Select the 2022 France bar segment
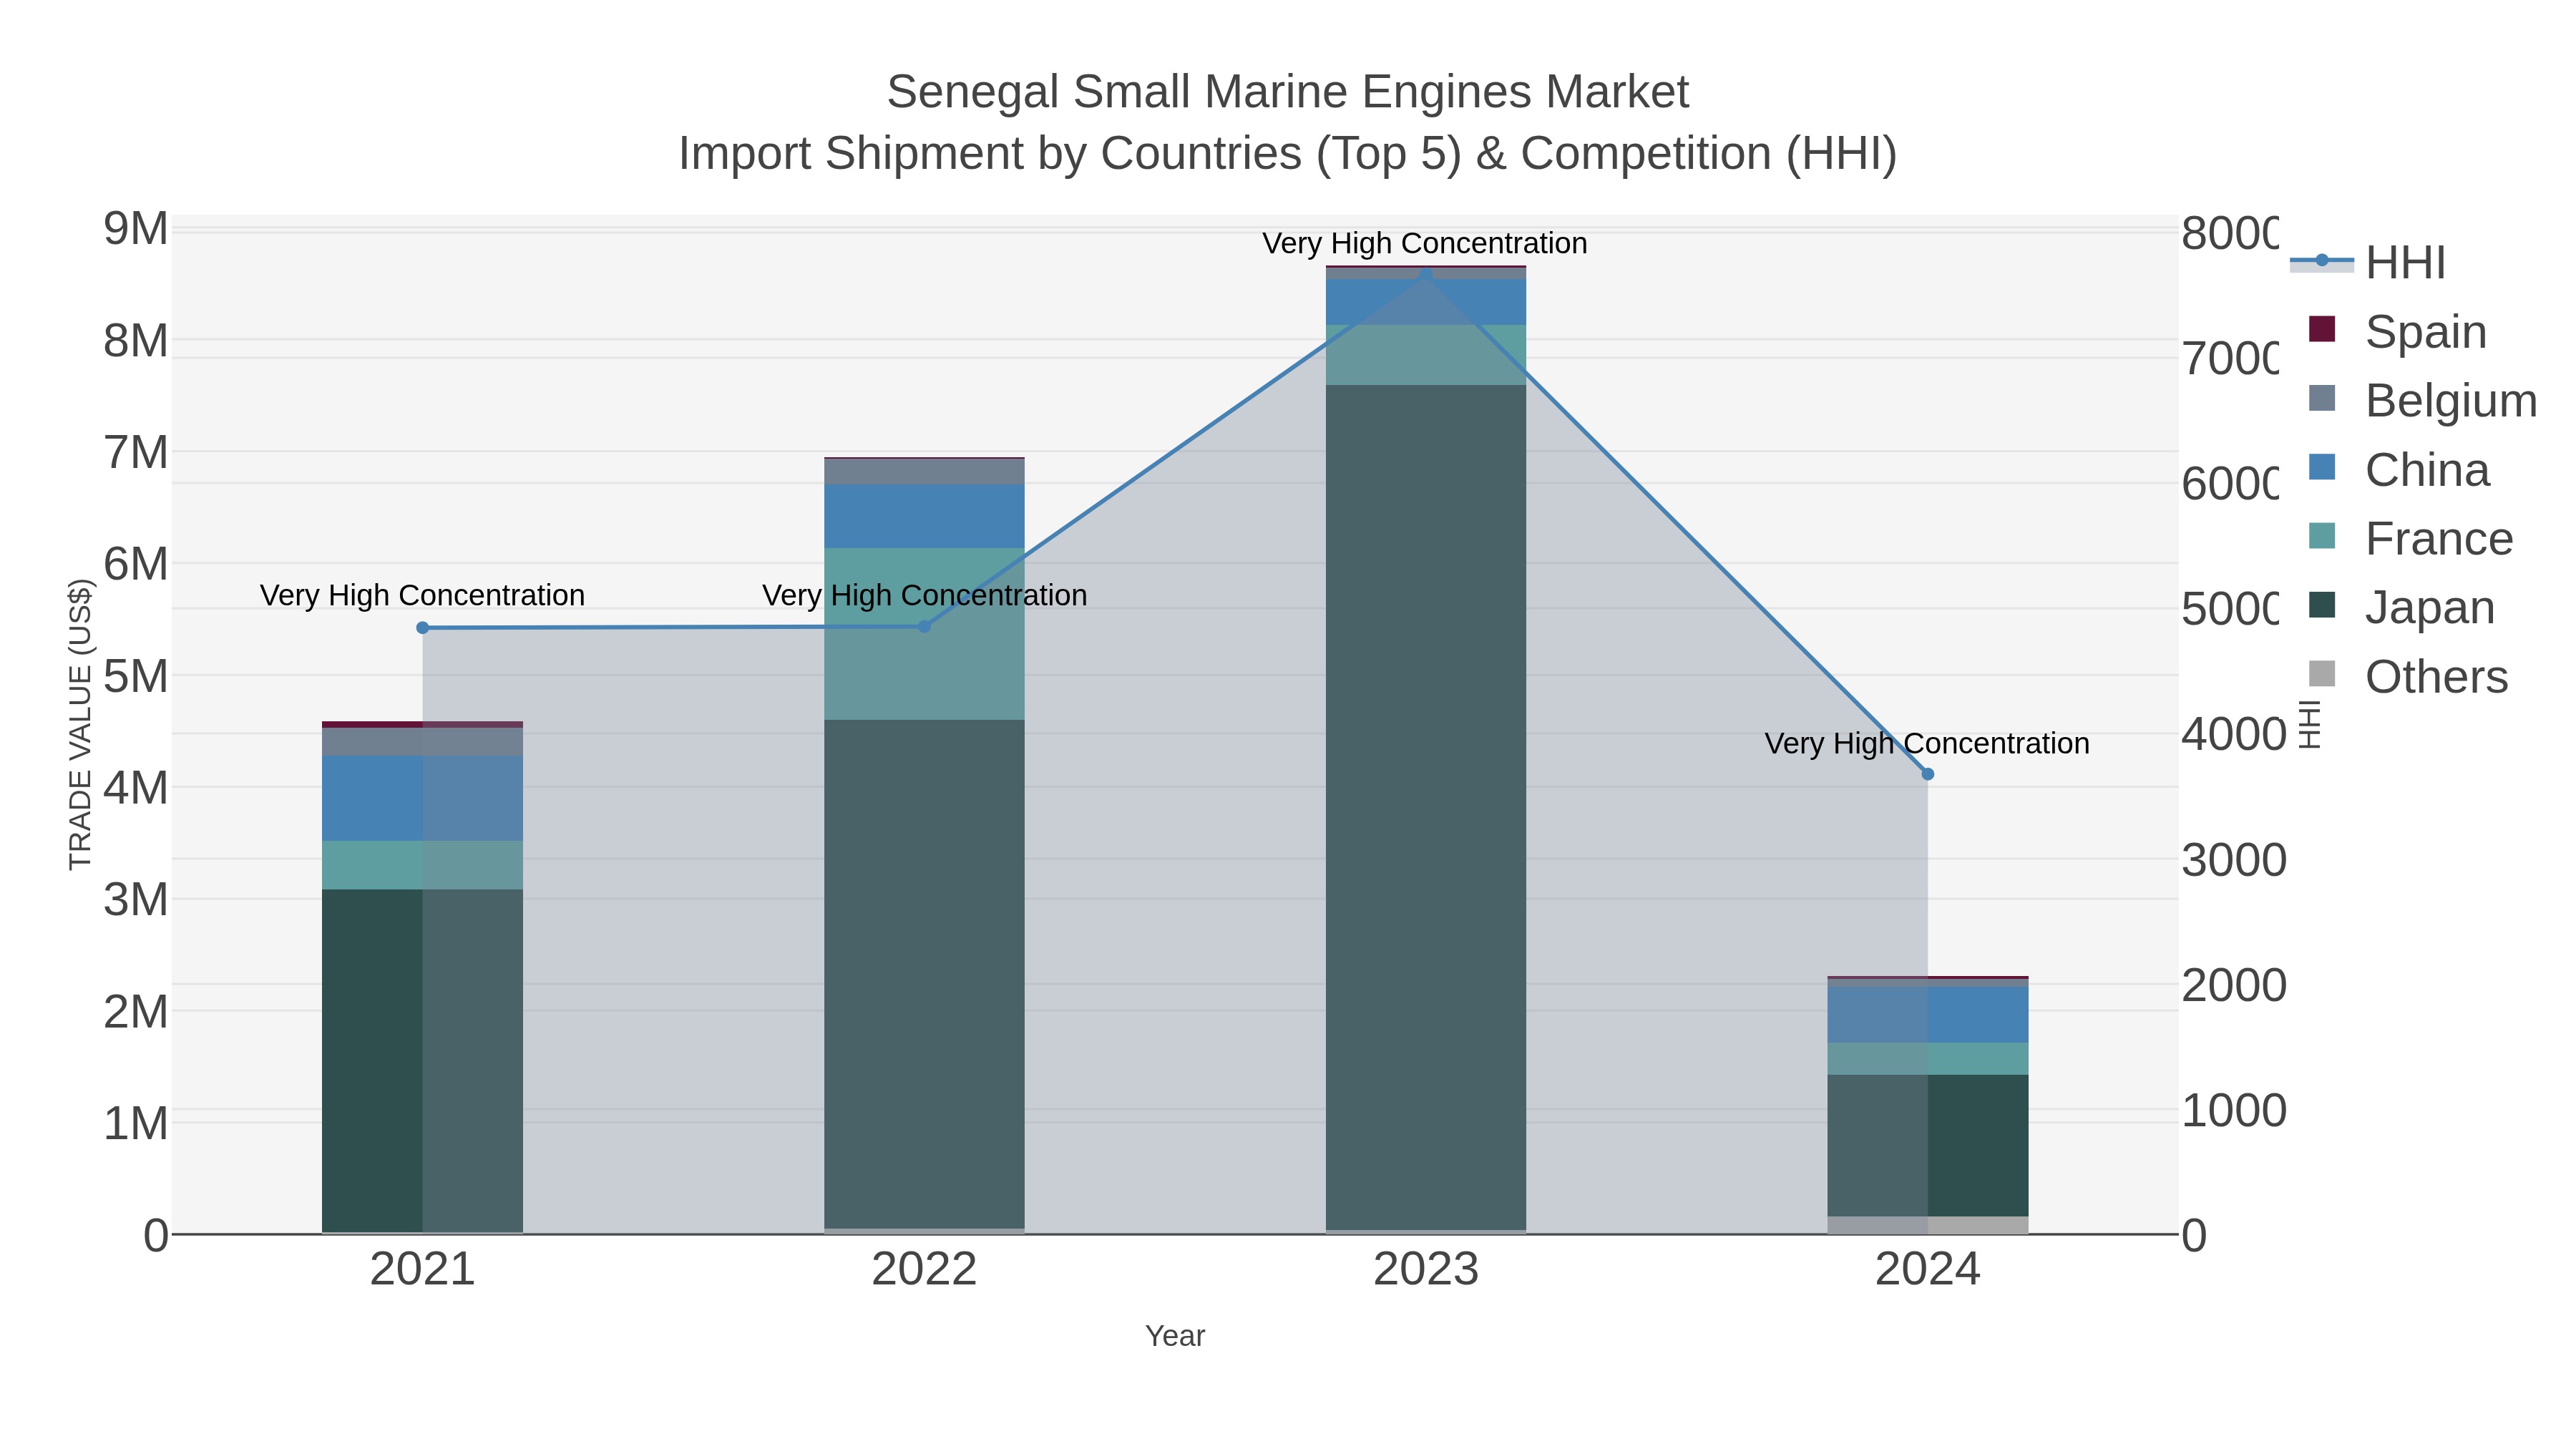 924,634
